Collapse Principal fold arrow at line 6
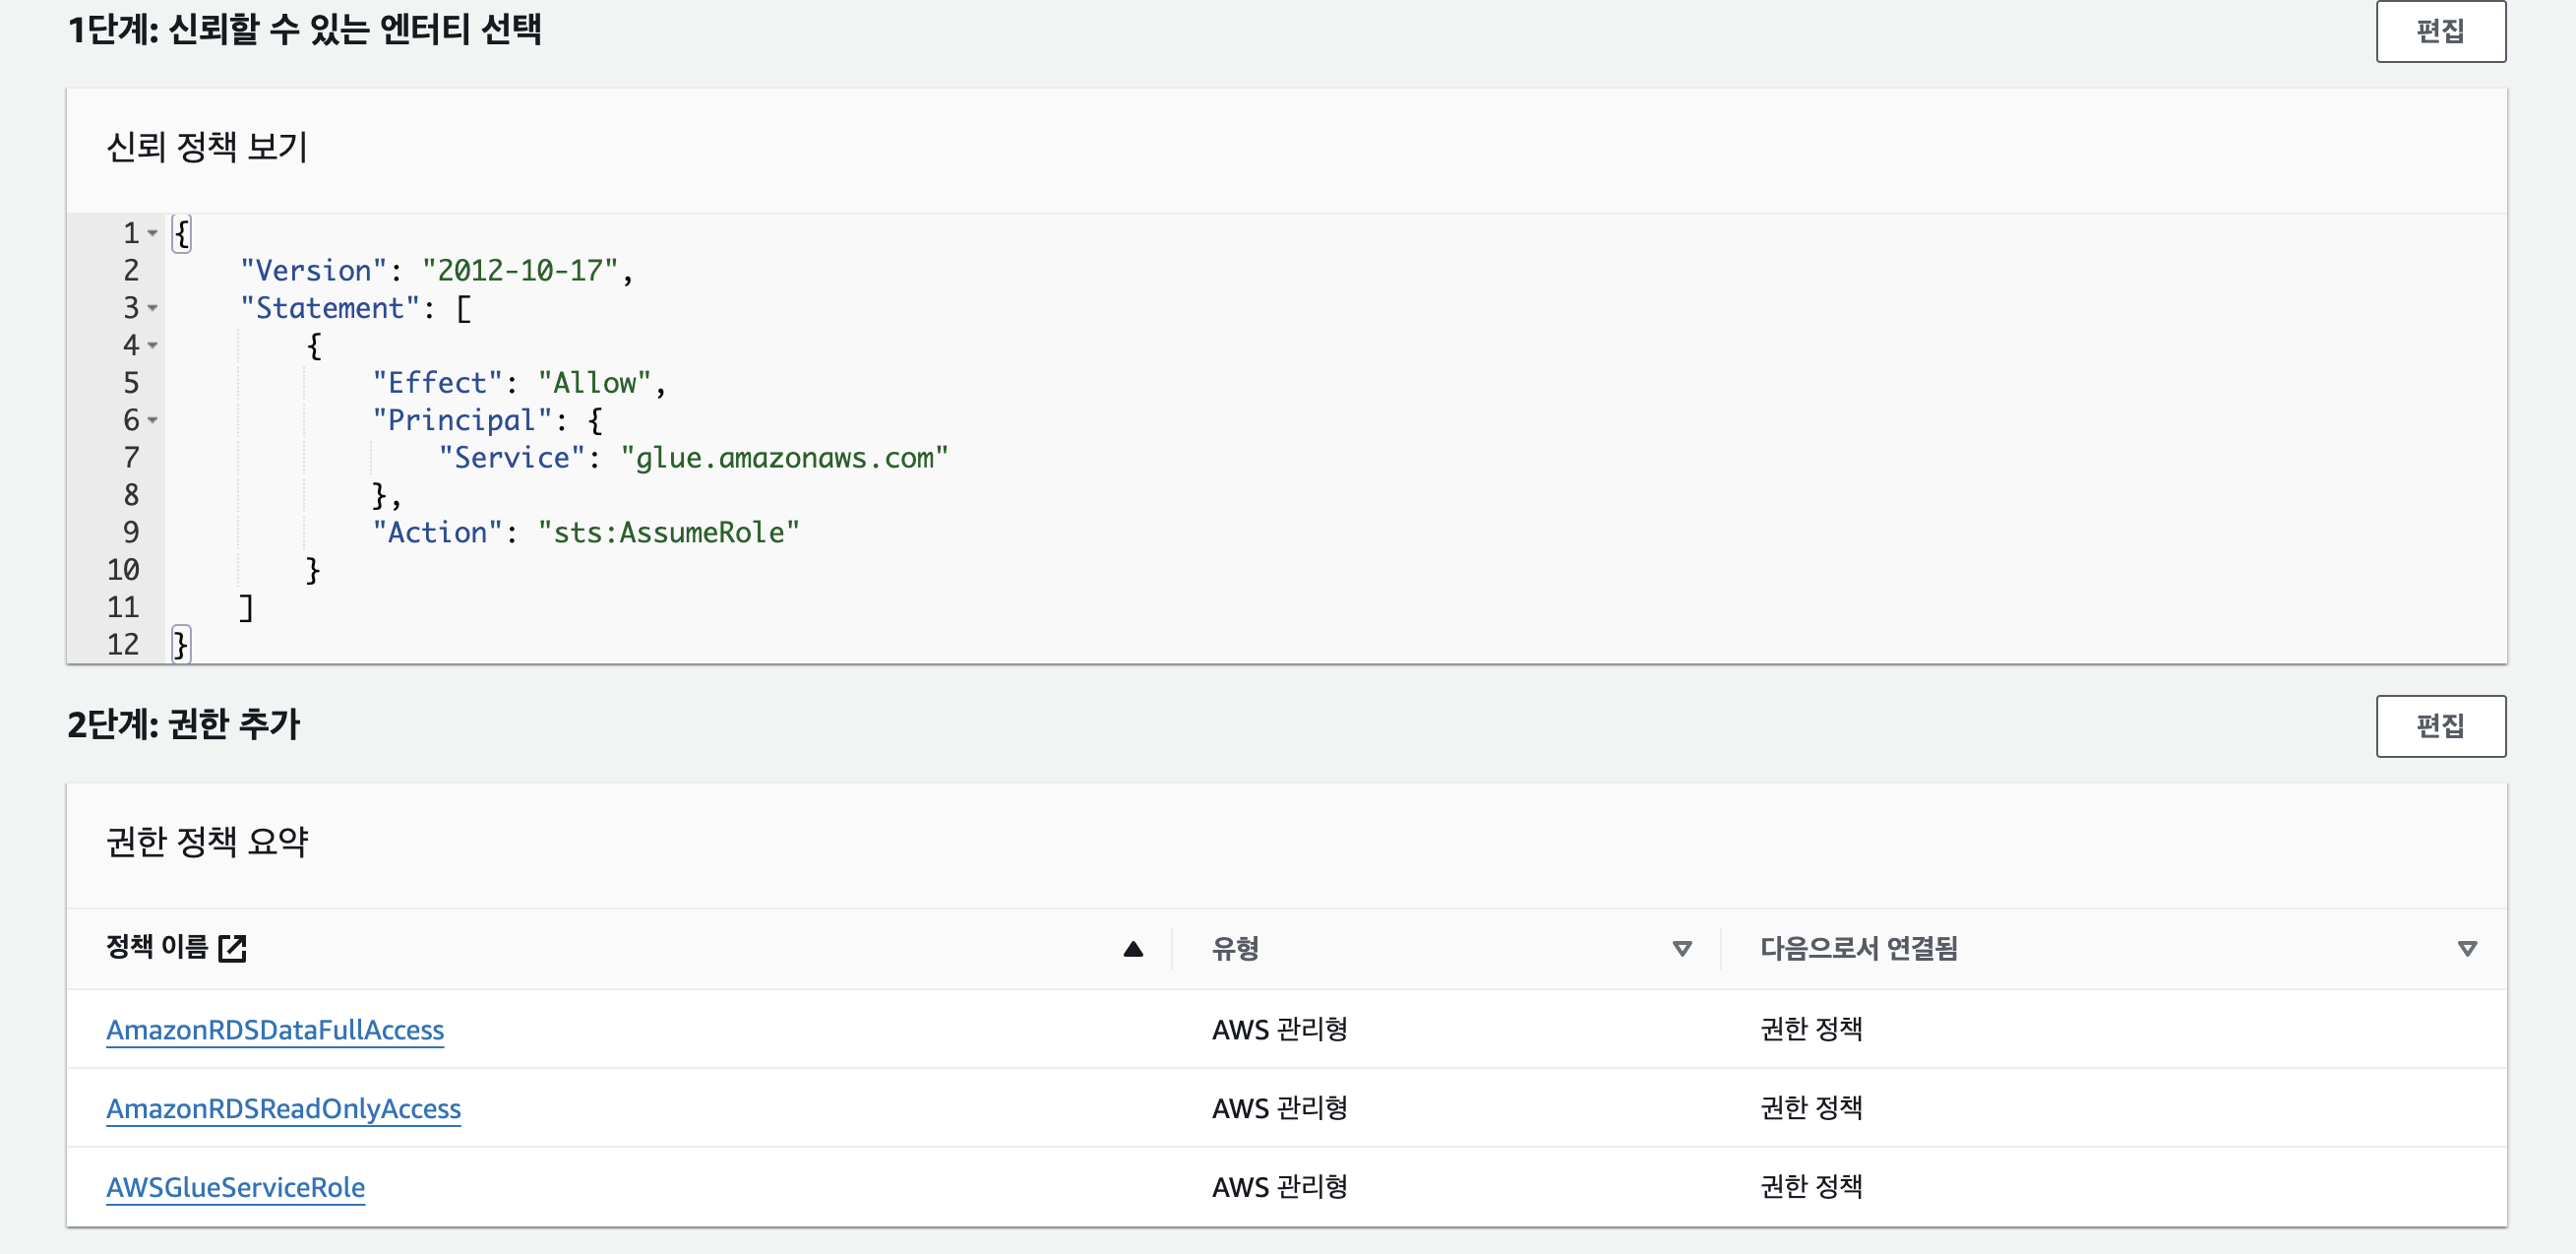Image resolution: width=2576 pixels, height=1254 pixels. click(x=153, y=420)
